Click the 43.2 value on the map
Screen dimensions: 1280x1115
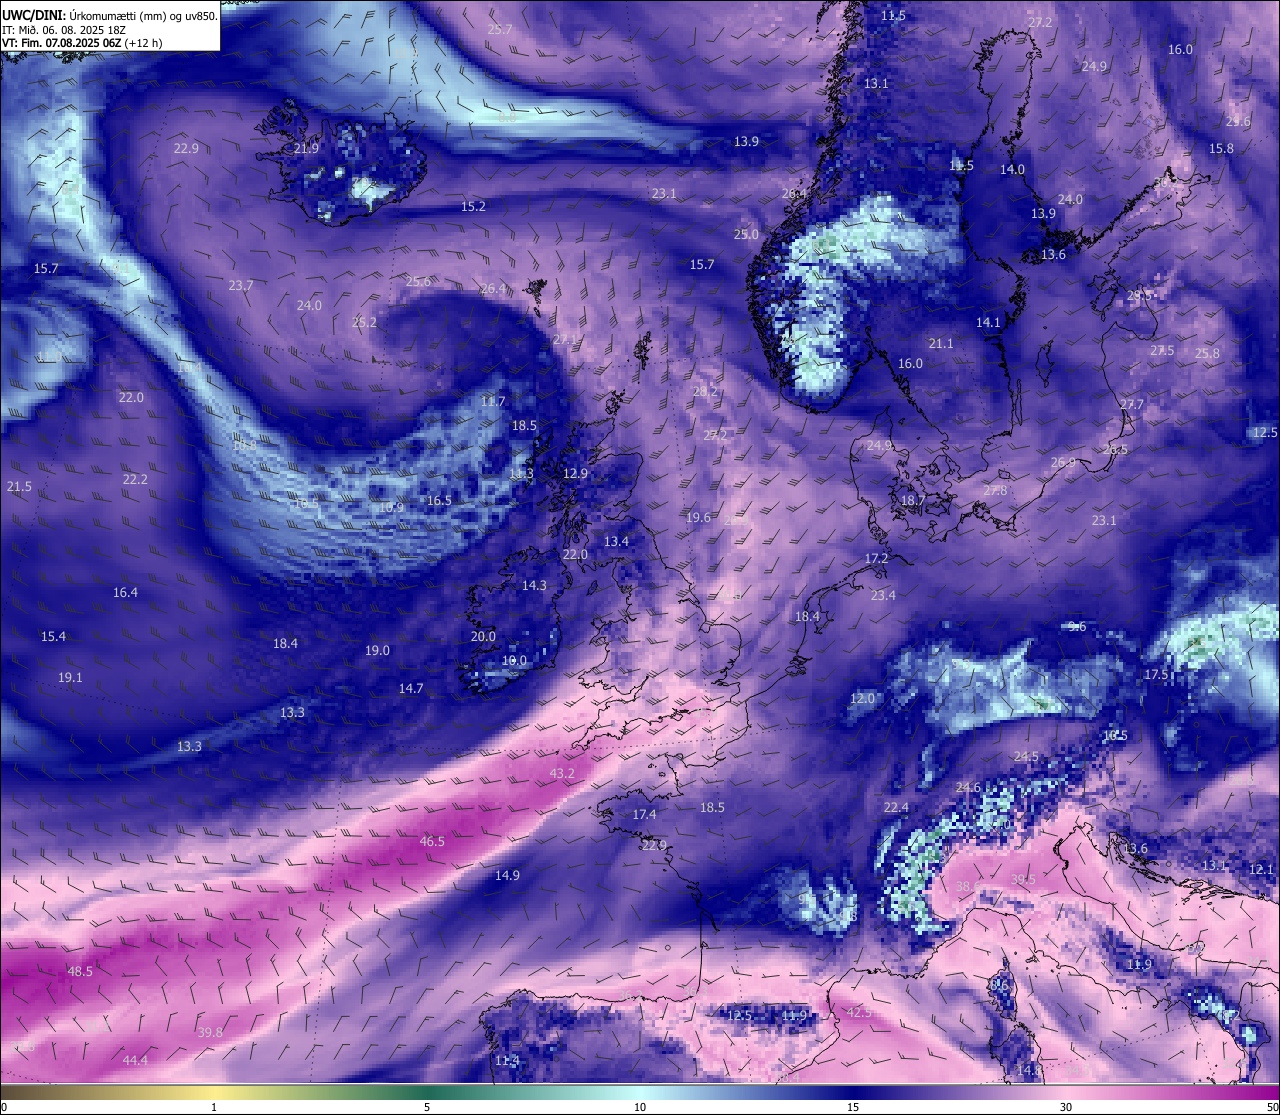coord(562,773)
